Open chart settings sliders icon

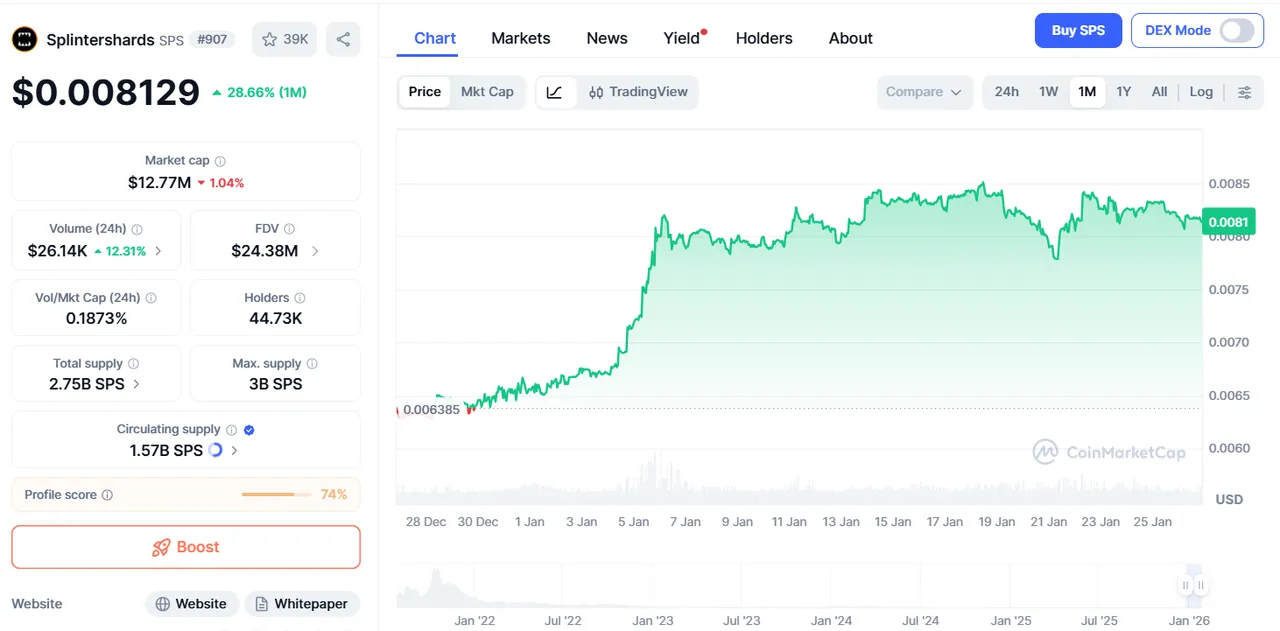(1244, 92)
